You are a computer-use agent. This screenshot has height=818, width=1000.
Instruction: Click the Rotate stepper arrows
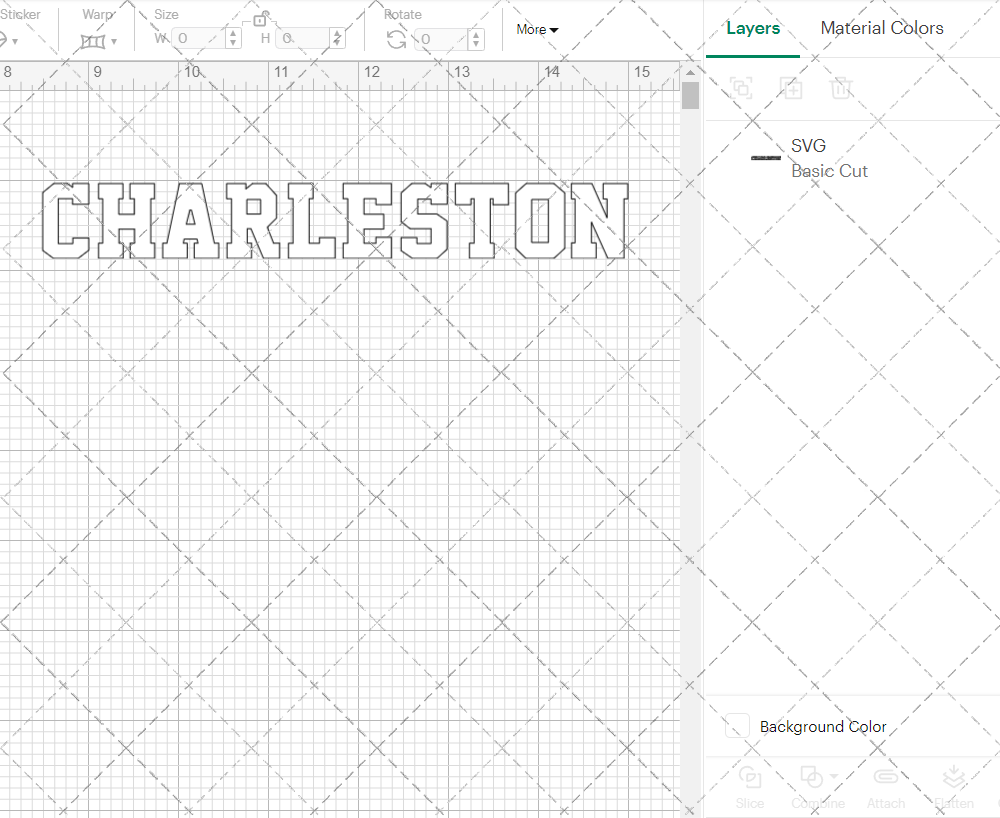point(476,39)
